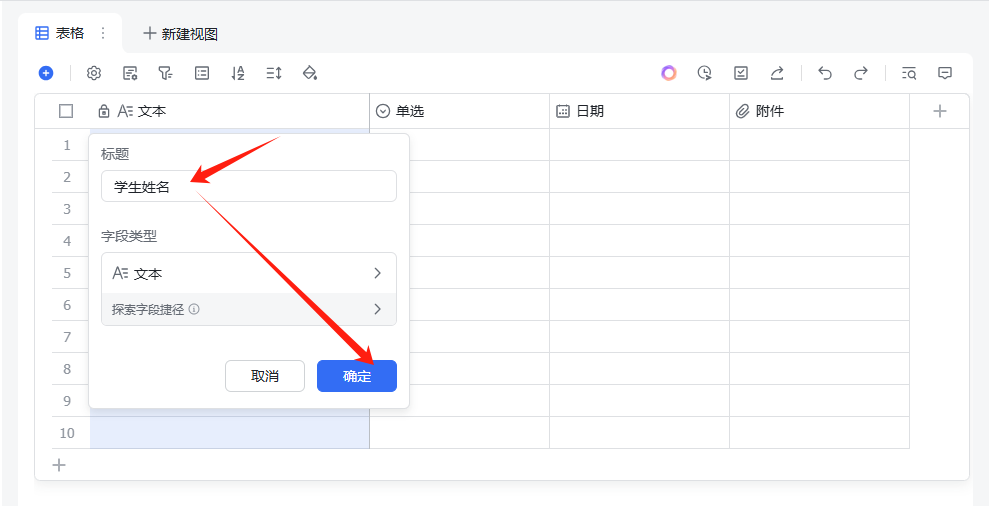Open the fill color paint bucket tool

[310, 73]
